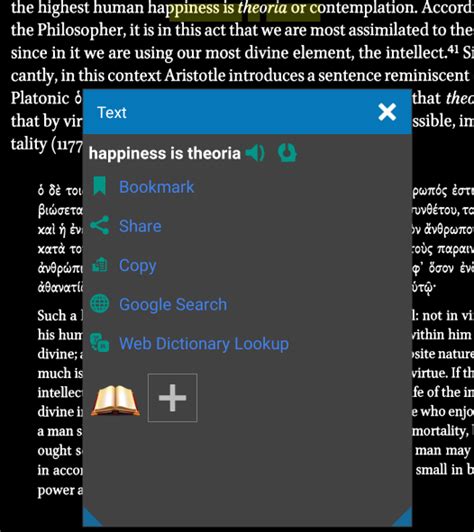Click the green text-to-speech headset icon
The image size is (474, 532).
click(x=287, y=153)
